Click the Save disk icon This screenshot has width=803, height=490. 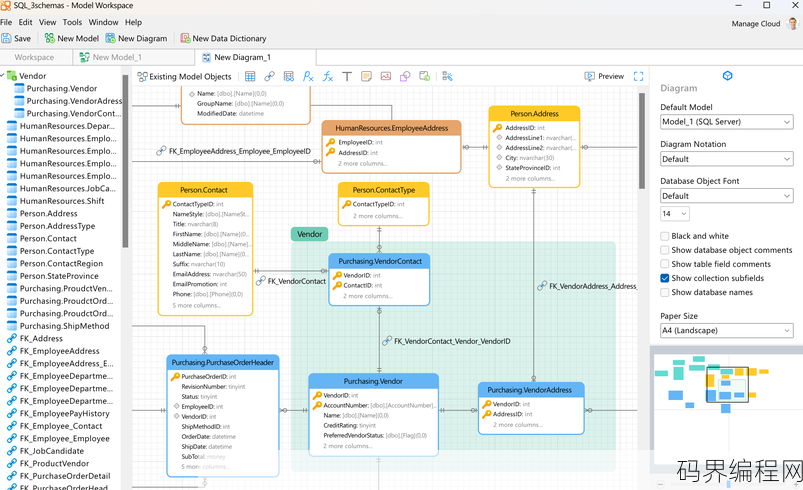pyautogui.click(x=6, y=38)
